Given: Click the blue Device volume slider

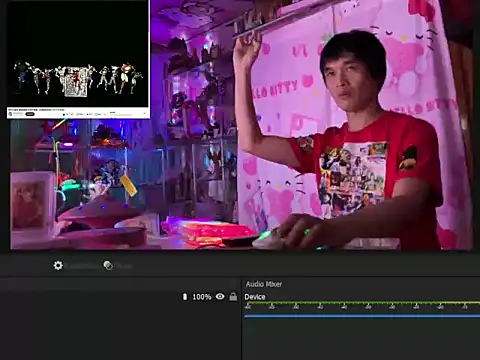Looking at the screenshot, I should pyautogui.click(x=362, y=315).
